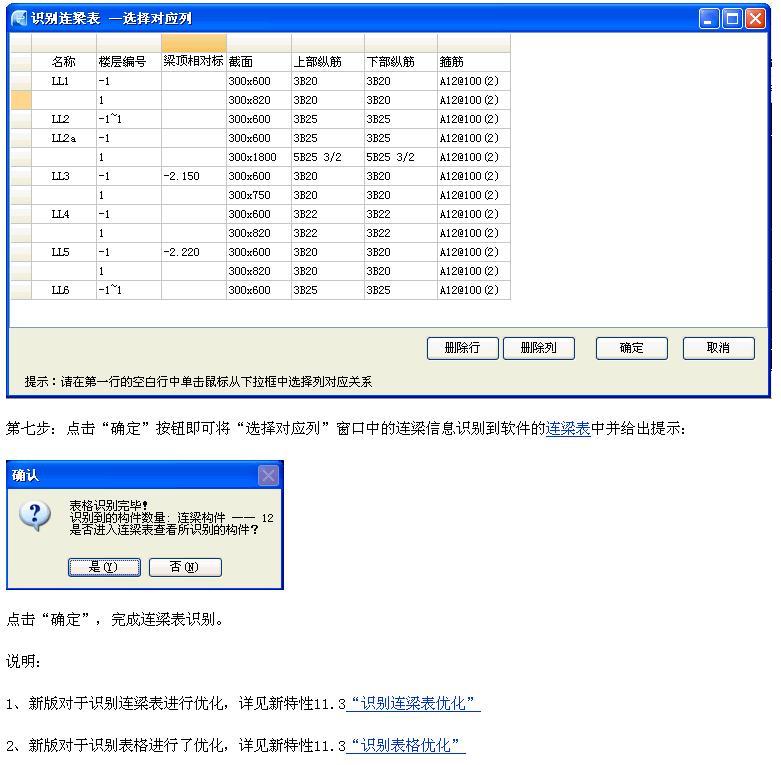Click the 梁顶相对标 column cell
781x765 pixels.
194,62
